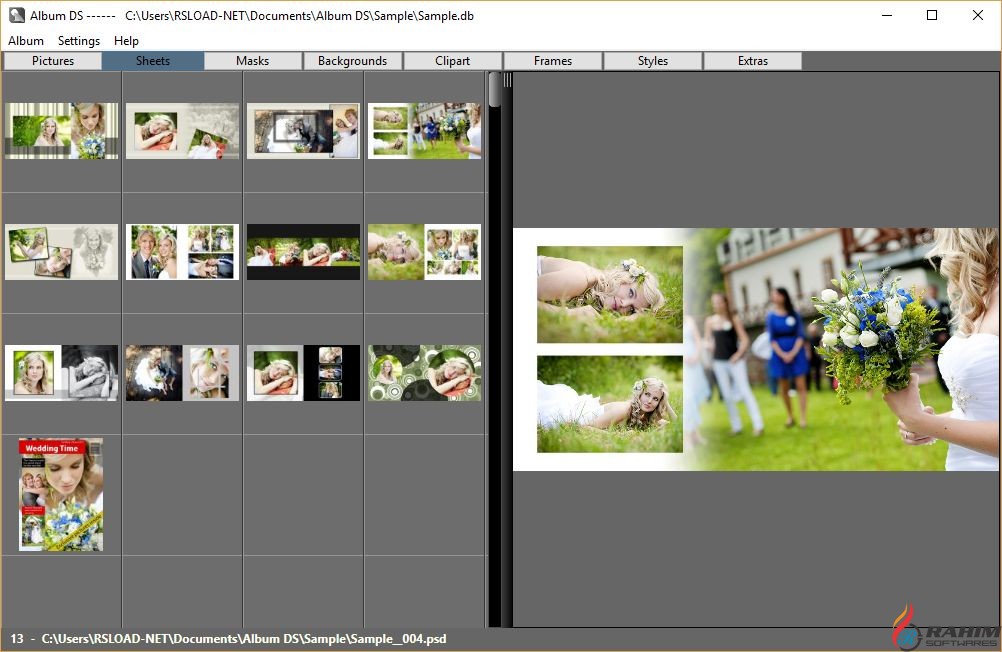Select the Wedding Time magazine cover thumbnail
The width and height of the screenshot is (1002, 652).
click(61, 494)
